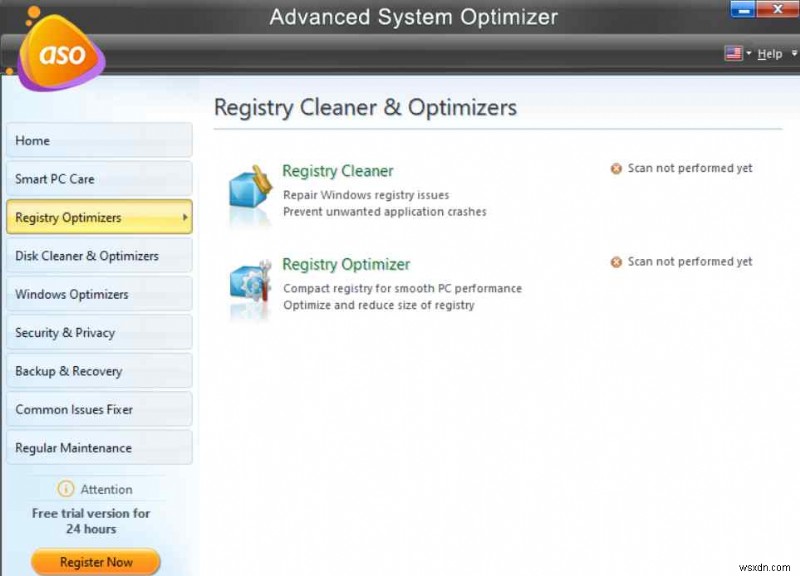This screenshot has height=576, width=800.
Task: Open the Registry Optimizer gear icon
Action: [250, 280]
